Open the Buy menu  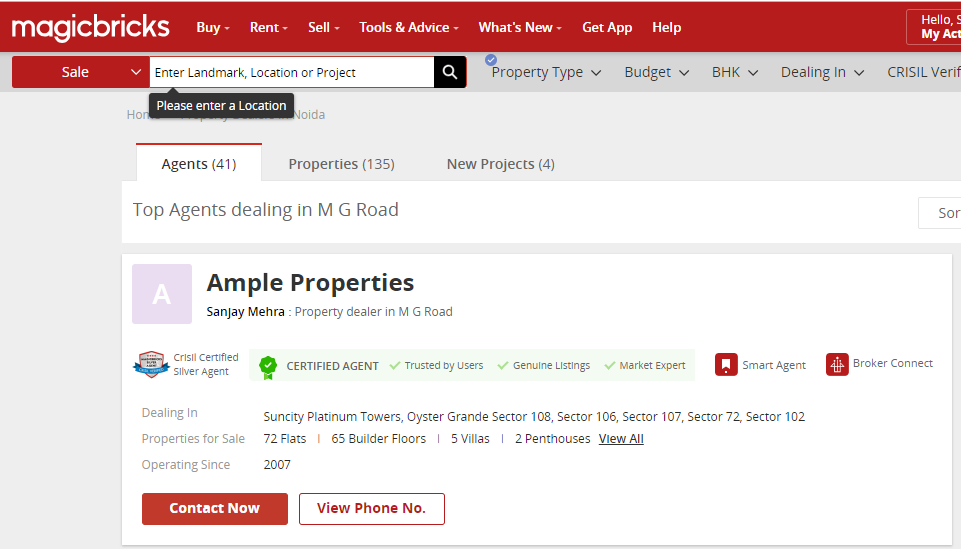[x=213, y=27]
